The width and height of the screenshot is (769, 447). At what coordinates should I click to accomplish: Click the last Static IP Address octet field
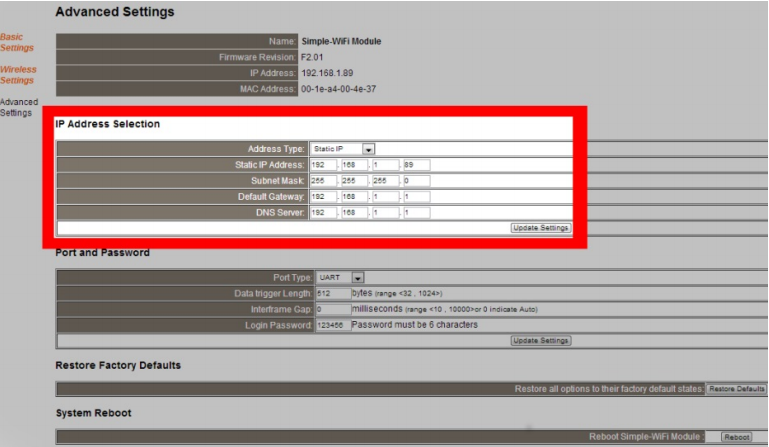point(416,165)
